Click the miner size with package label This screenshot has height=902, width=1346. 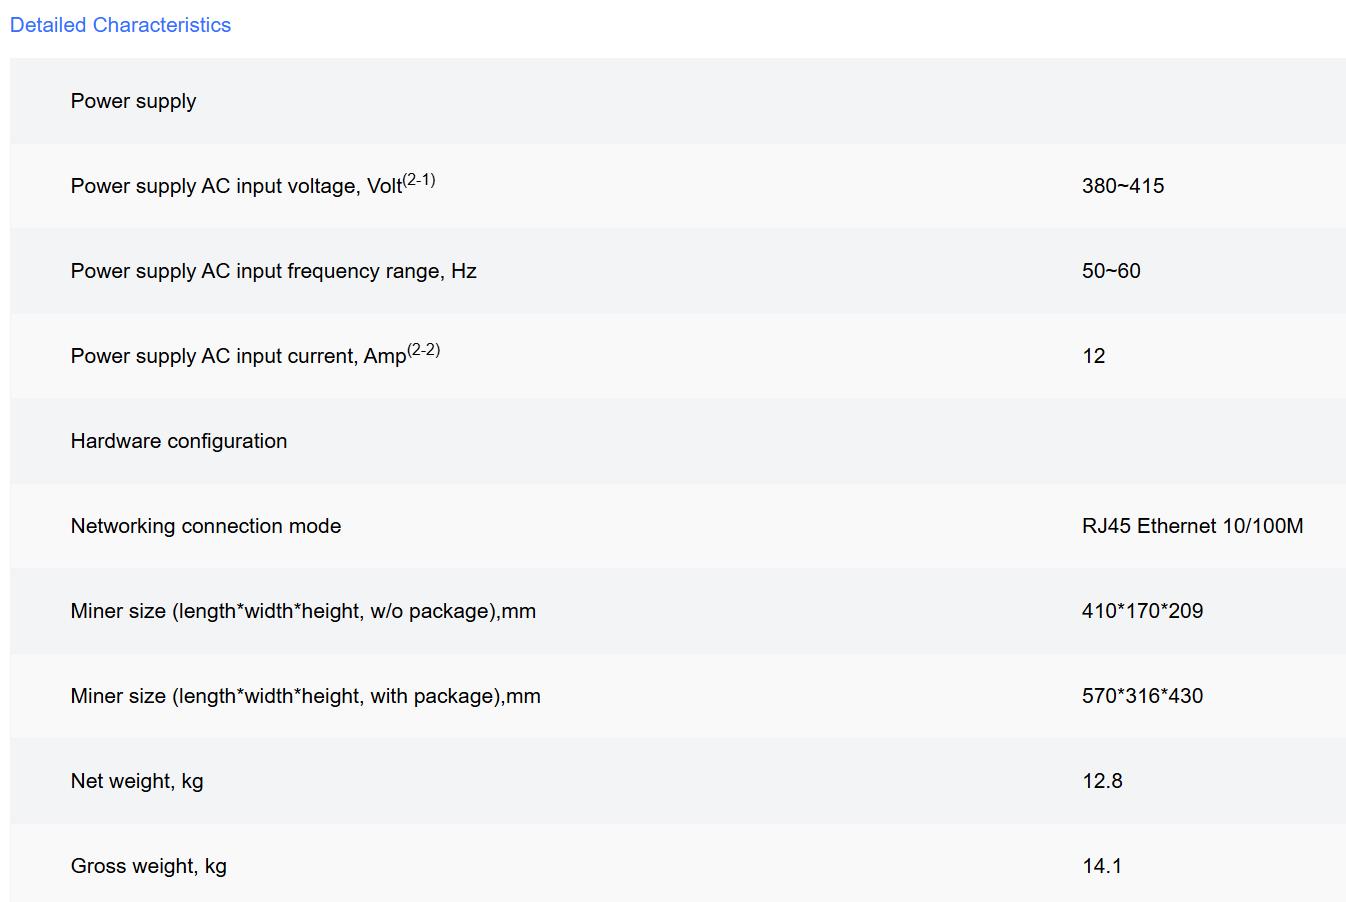point(305,696)
